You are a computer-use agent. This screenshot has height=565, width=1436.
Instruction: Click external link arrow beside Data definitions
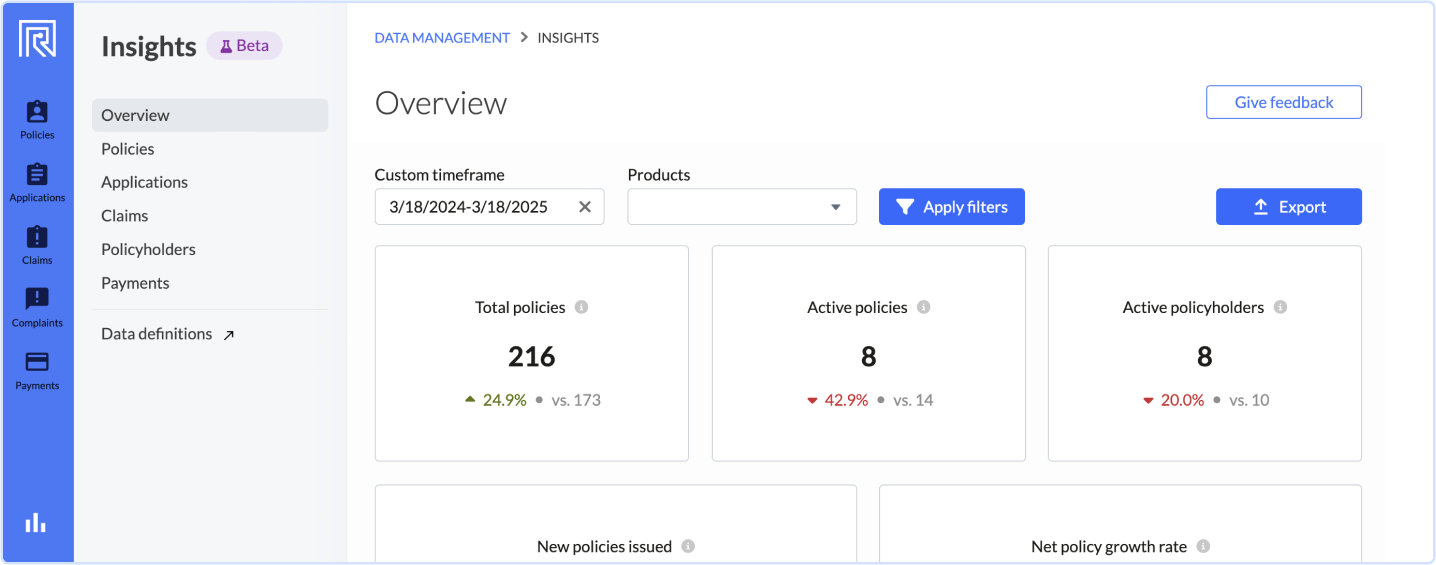click(x=228, y=335)
